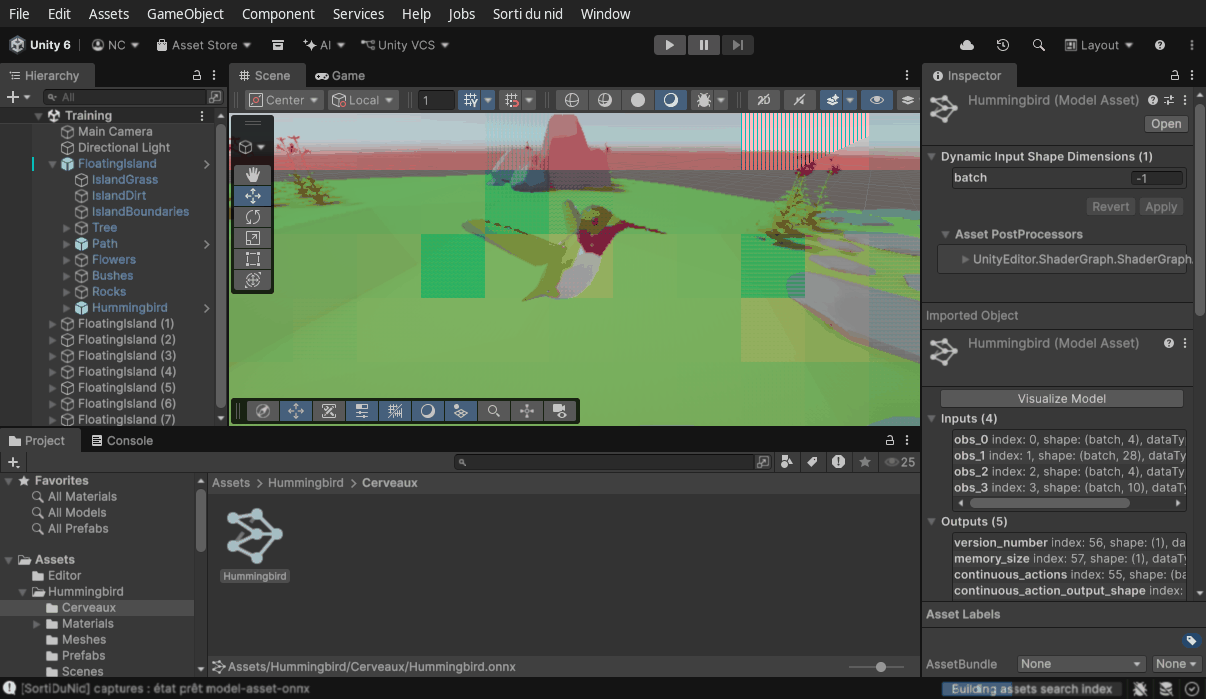Open the Center pivot dropdown
Viewport: 1206px width, 699px height.
[x=285, y=100]
